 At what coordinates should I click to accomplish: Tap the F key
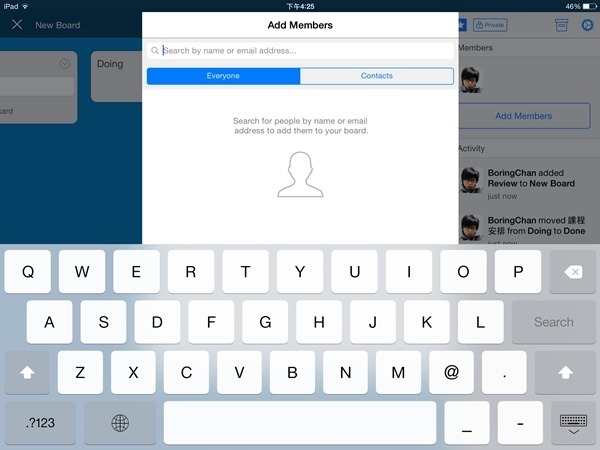point(211,322)
